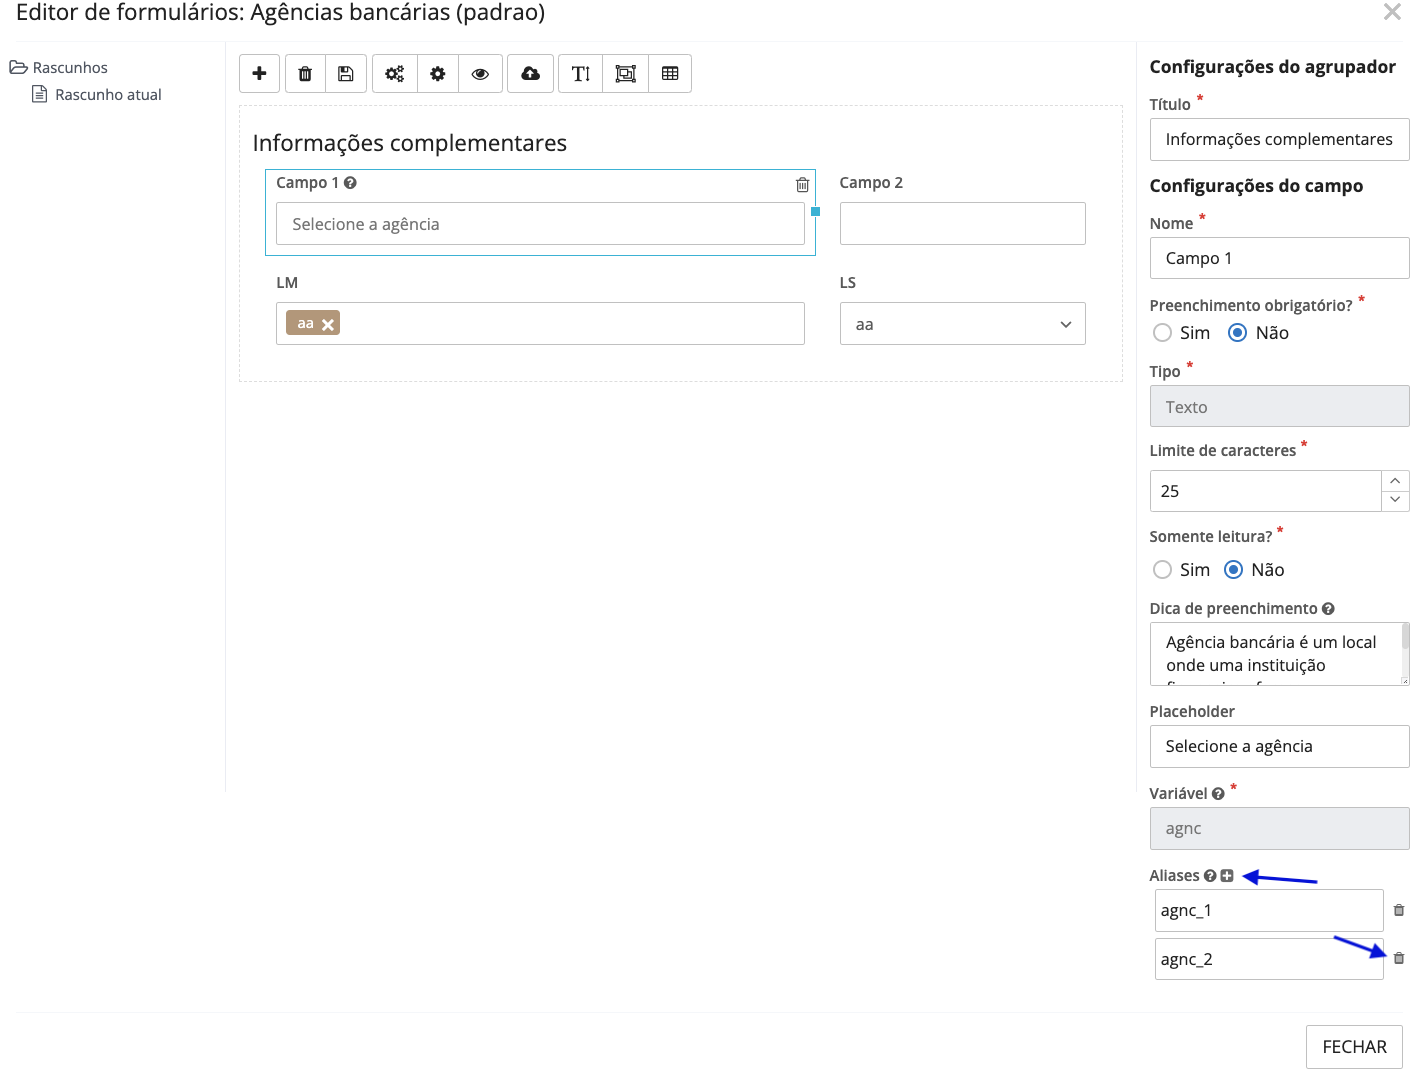Select the LM field label
The height and width of the screenshot is (1075, 1417).
(287, 282)
